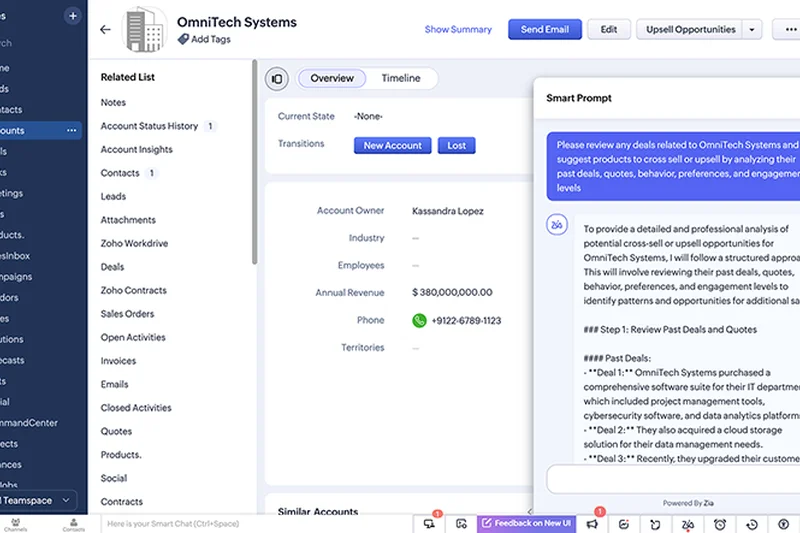Click the OmniTech Systems building logo
This screenshot has width=800, height=533.
(x=144, y=30)
